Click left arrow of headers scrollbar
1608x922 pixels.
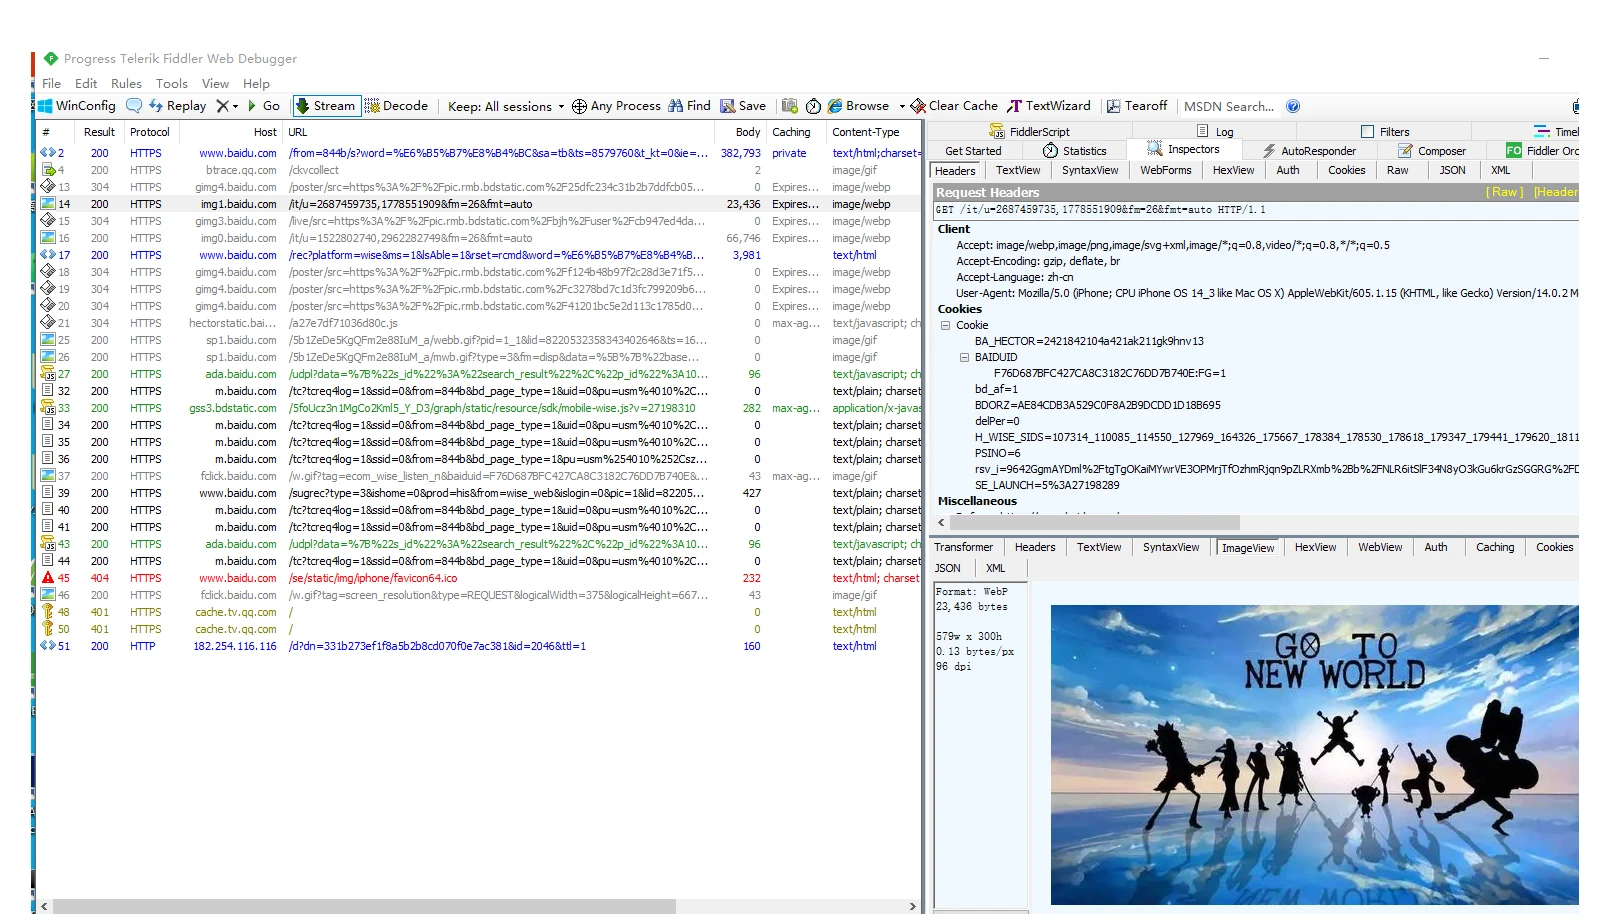941,522
